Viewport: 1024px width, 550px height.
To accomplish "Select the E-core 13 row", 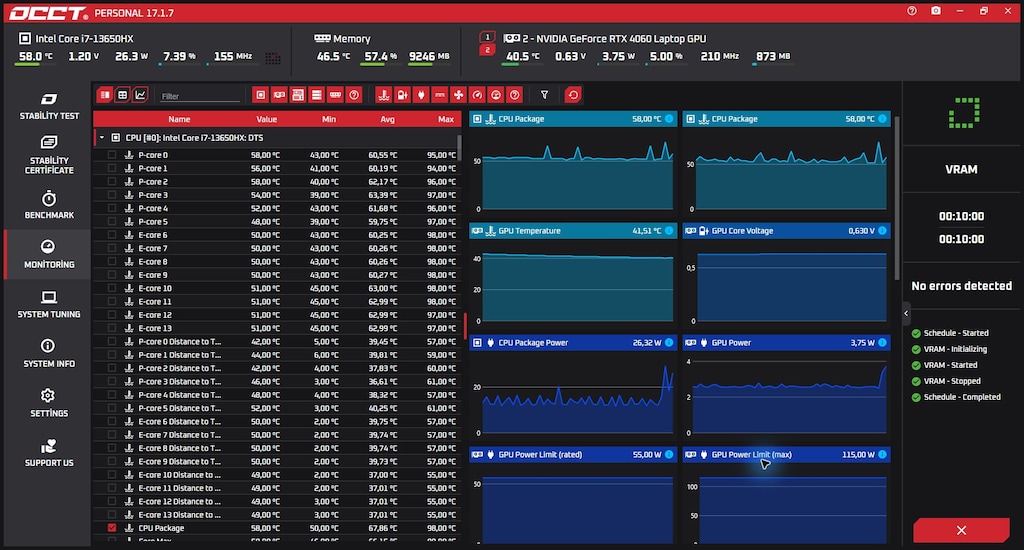I will tap(277, 328).
